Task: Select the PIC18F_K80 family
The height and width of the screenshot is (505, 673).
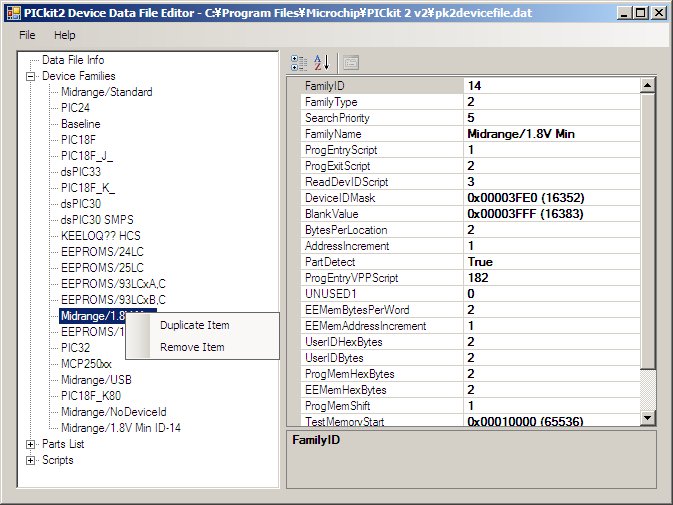Action: pos(91,396)
